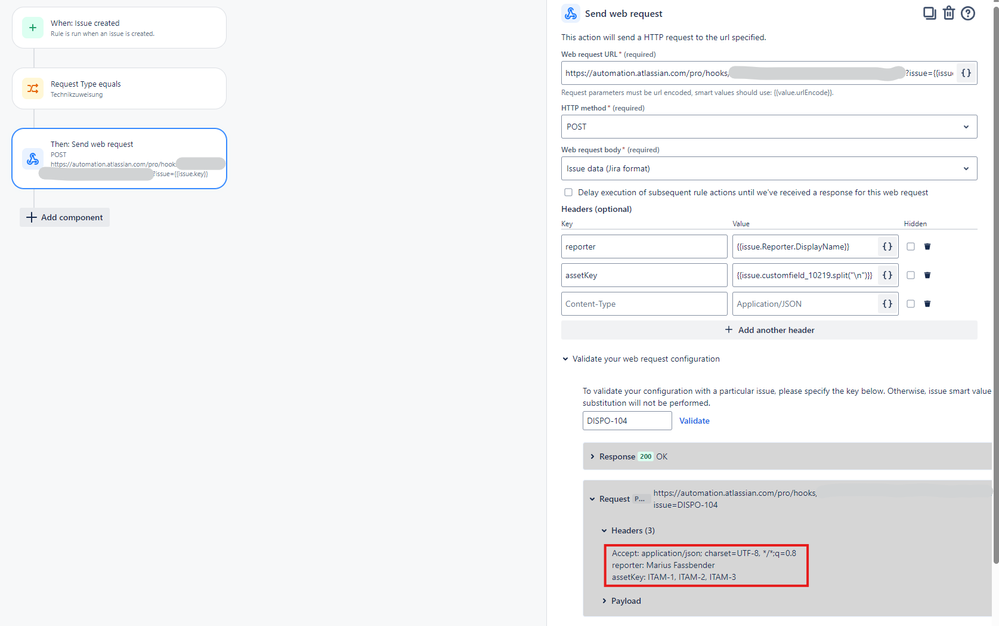The image size is (999, 626).
Task: Mark the Content-Type header as hidden
Action: 909,303
